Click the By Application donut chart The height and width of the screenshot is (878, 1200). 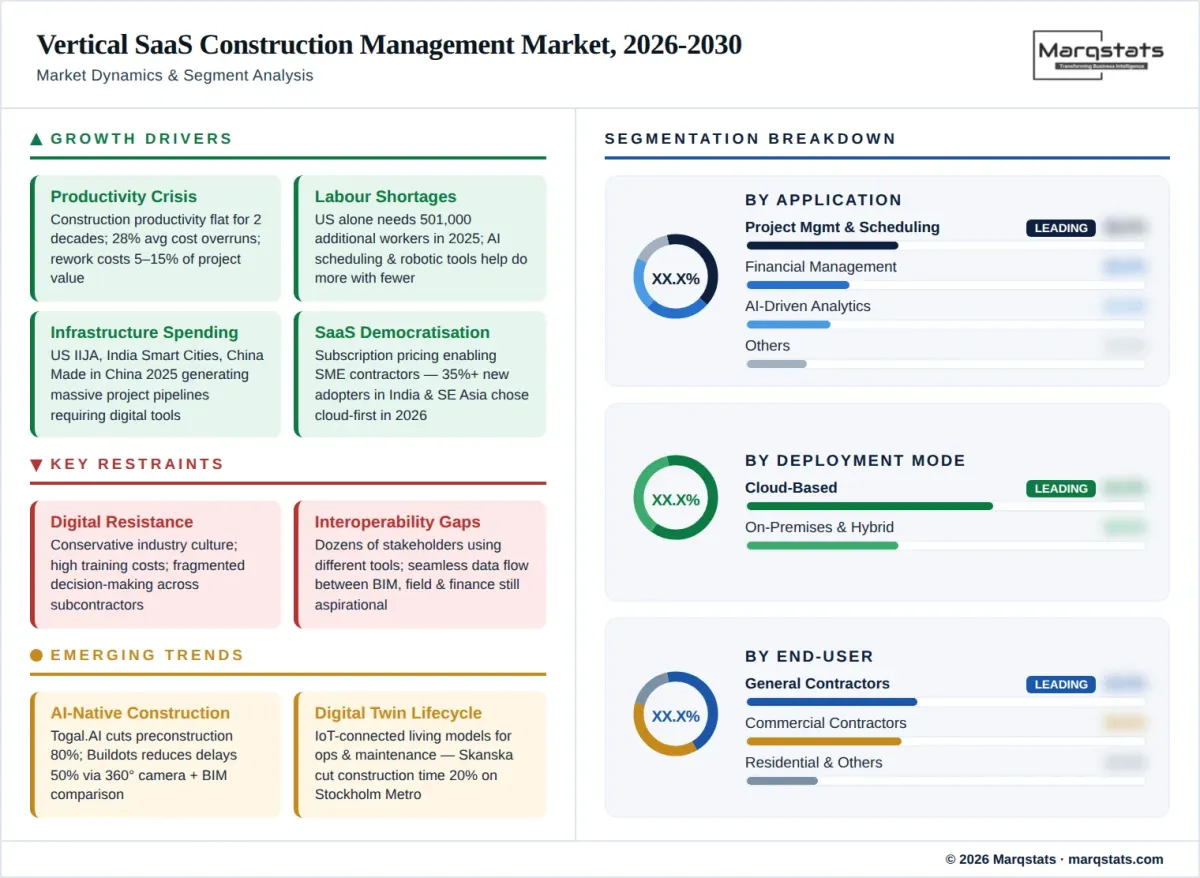coord(675,277)
